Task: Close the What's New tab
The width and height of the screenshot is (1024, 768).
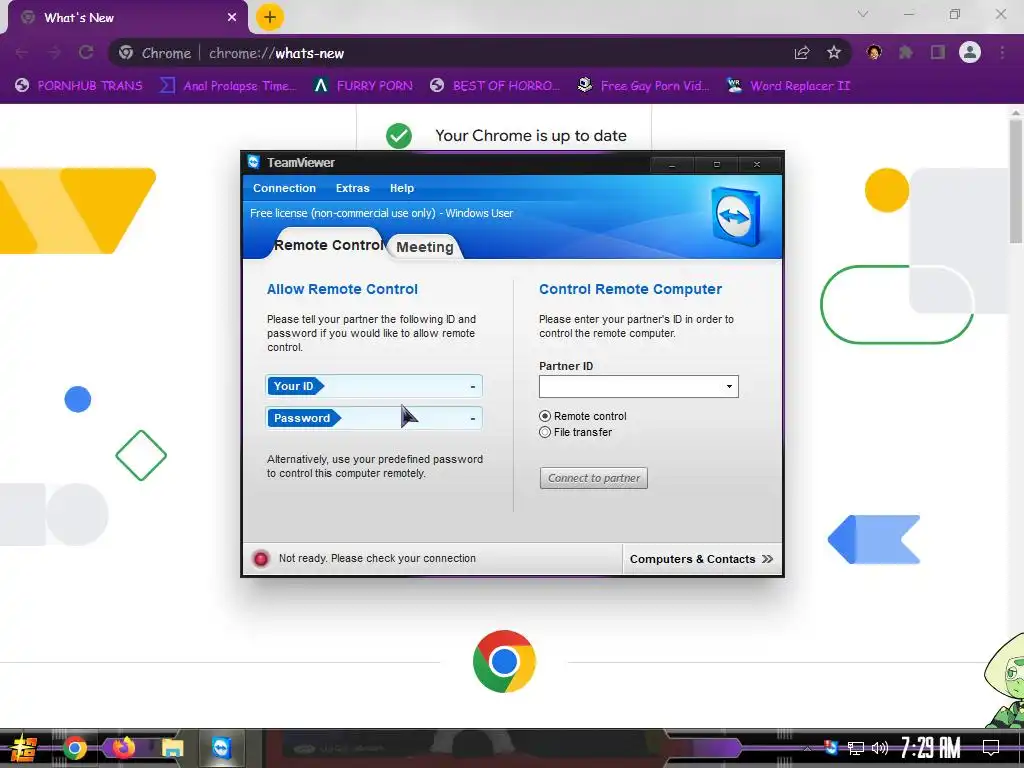Action: [232, 18]
